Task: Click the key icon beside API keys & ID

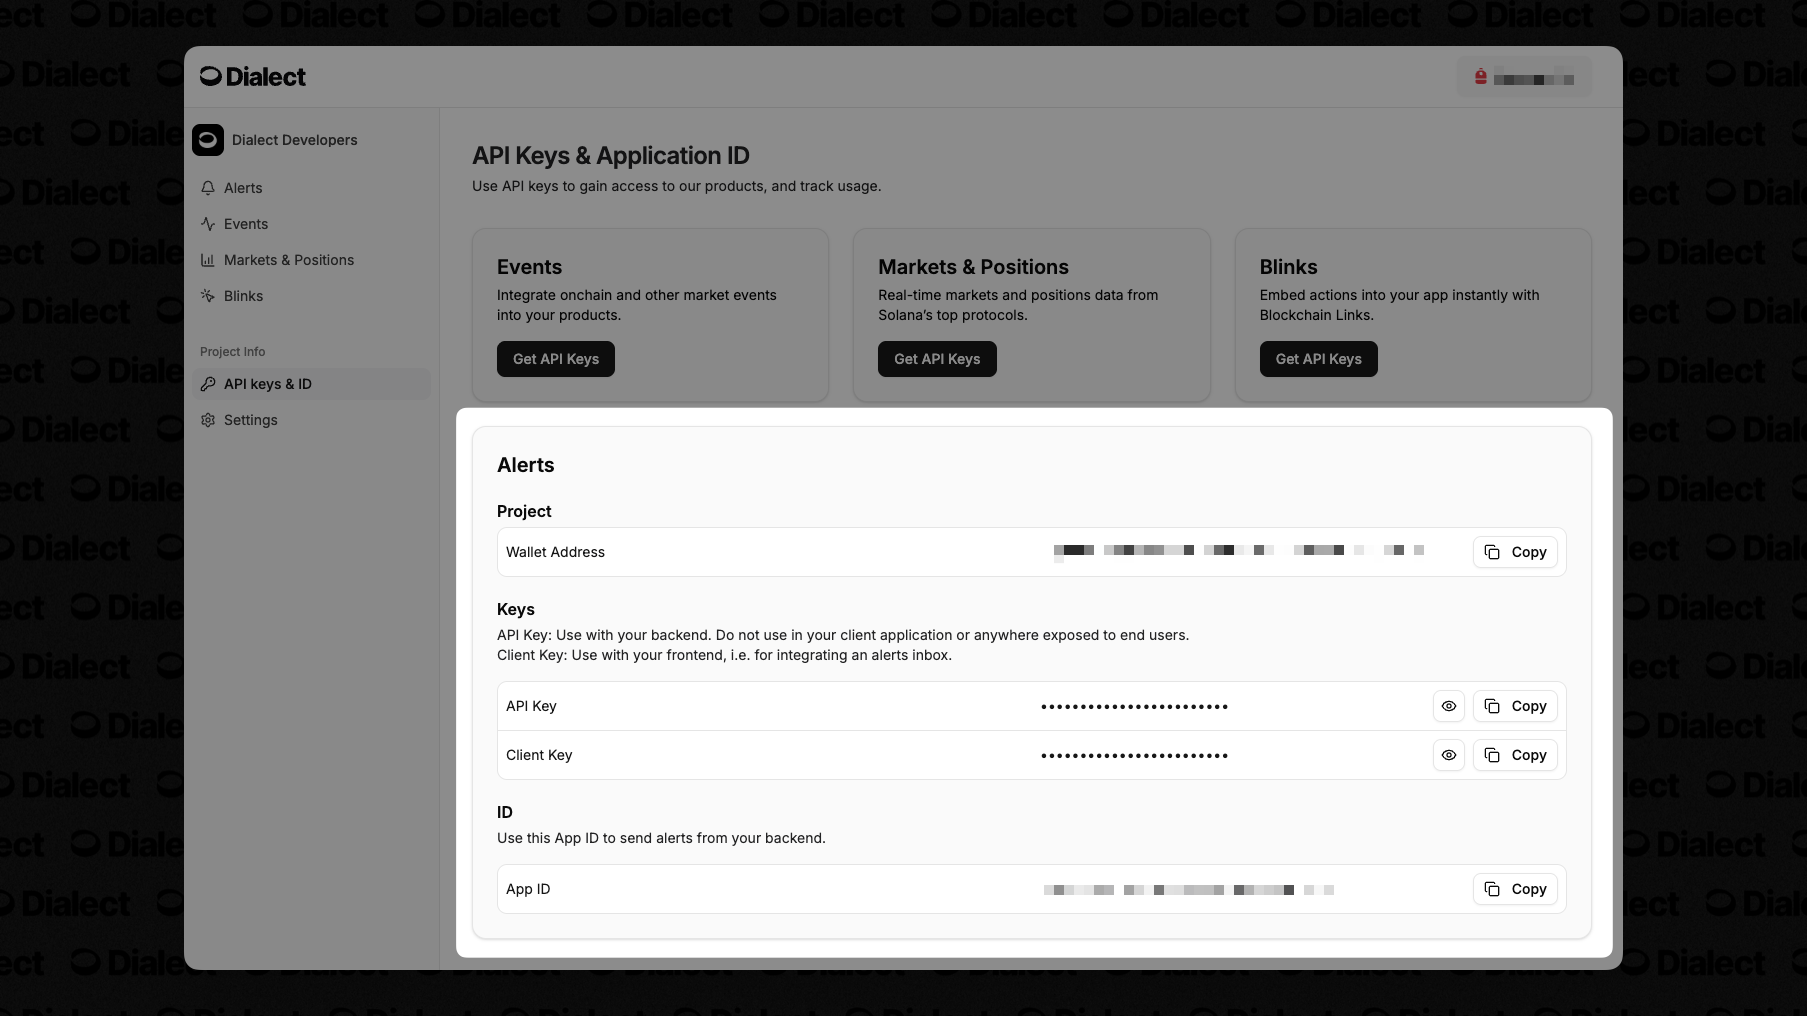Action: [x=208, y=384]
